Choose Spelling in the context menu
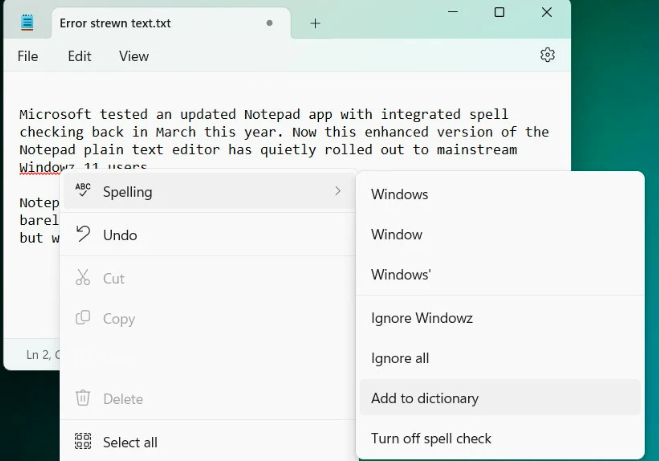Viewport: 659px width, 461px height. (209, 192)
